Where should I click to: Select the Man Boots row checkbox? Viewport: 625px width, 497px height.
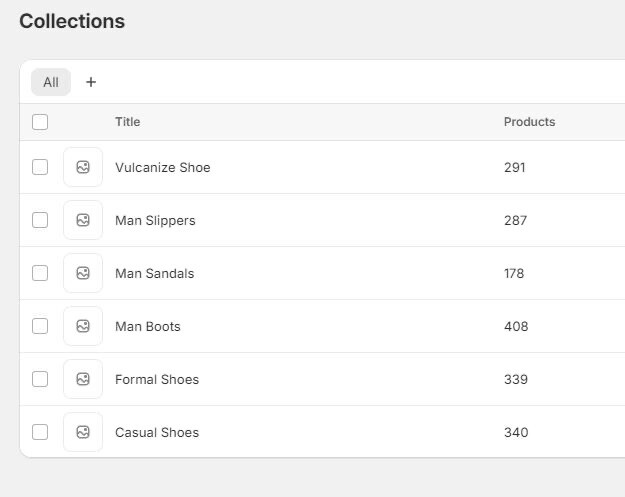[40, 326]
